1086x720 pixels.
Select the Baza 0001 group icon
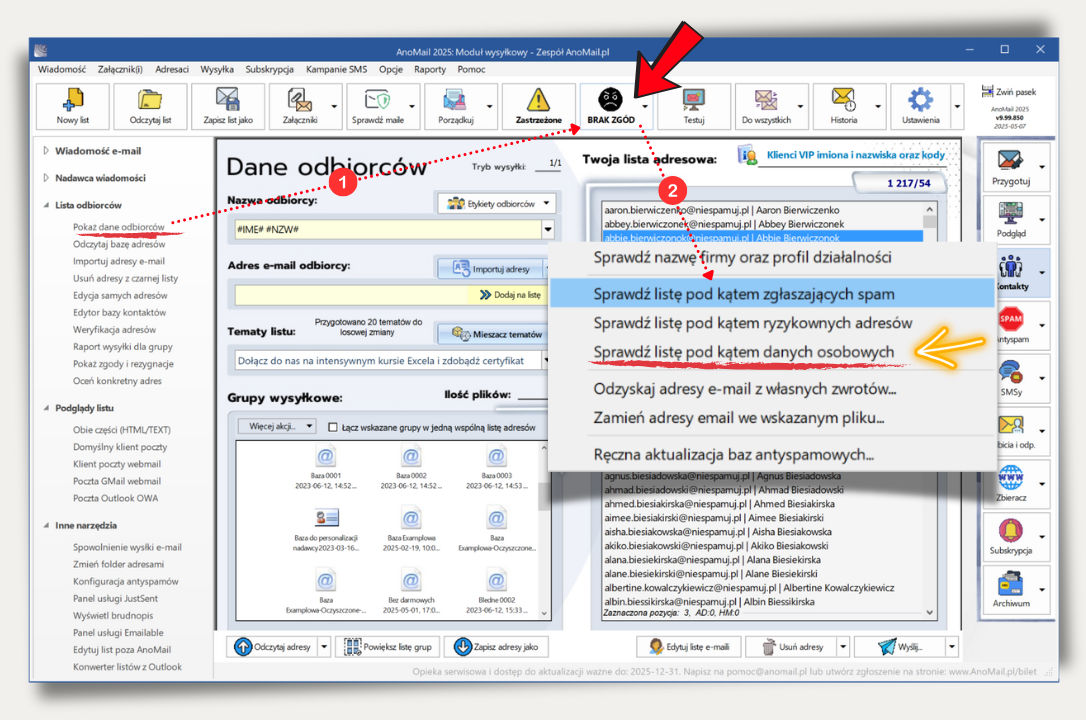click(x=326, y=457)
